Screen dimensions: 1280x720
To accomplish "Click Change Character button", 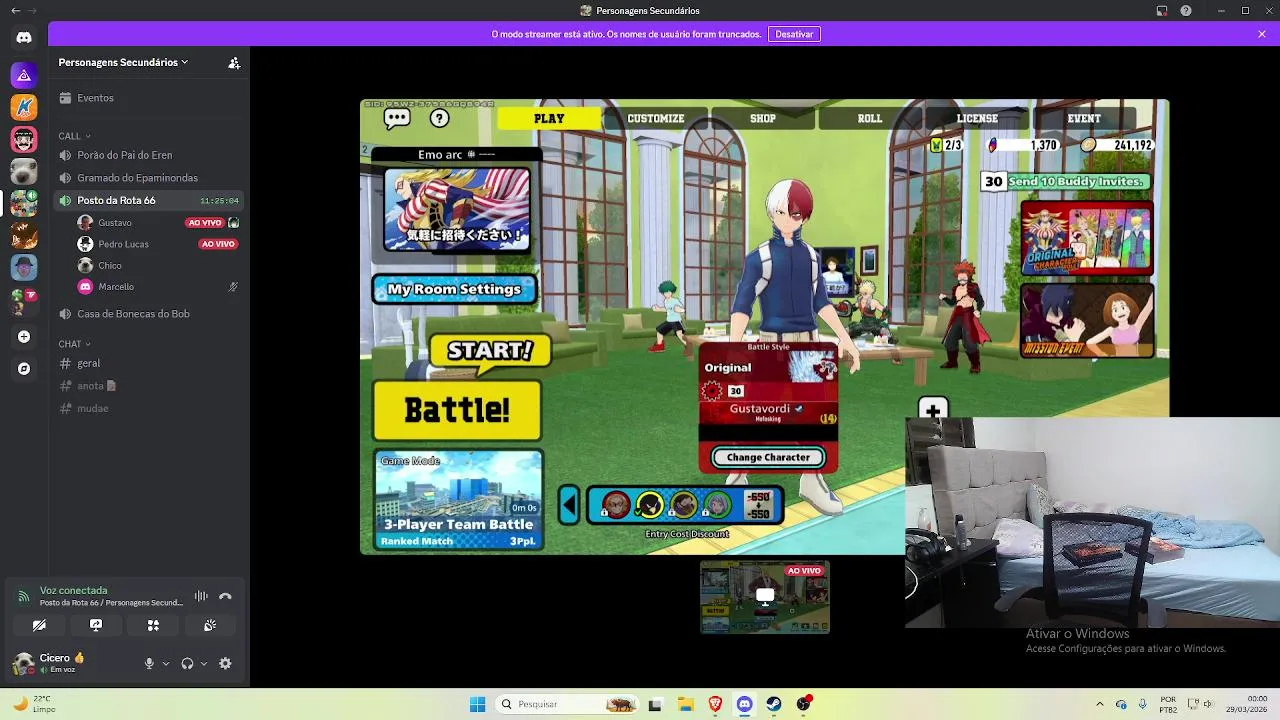I will (x=768, y=457).
